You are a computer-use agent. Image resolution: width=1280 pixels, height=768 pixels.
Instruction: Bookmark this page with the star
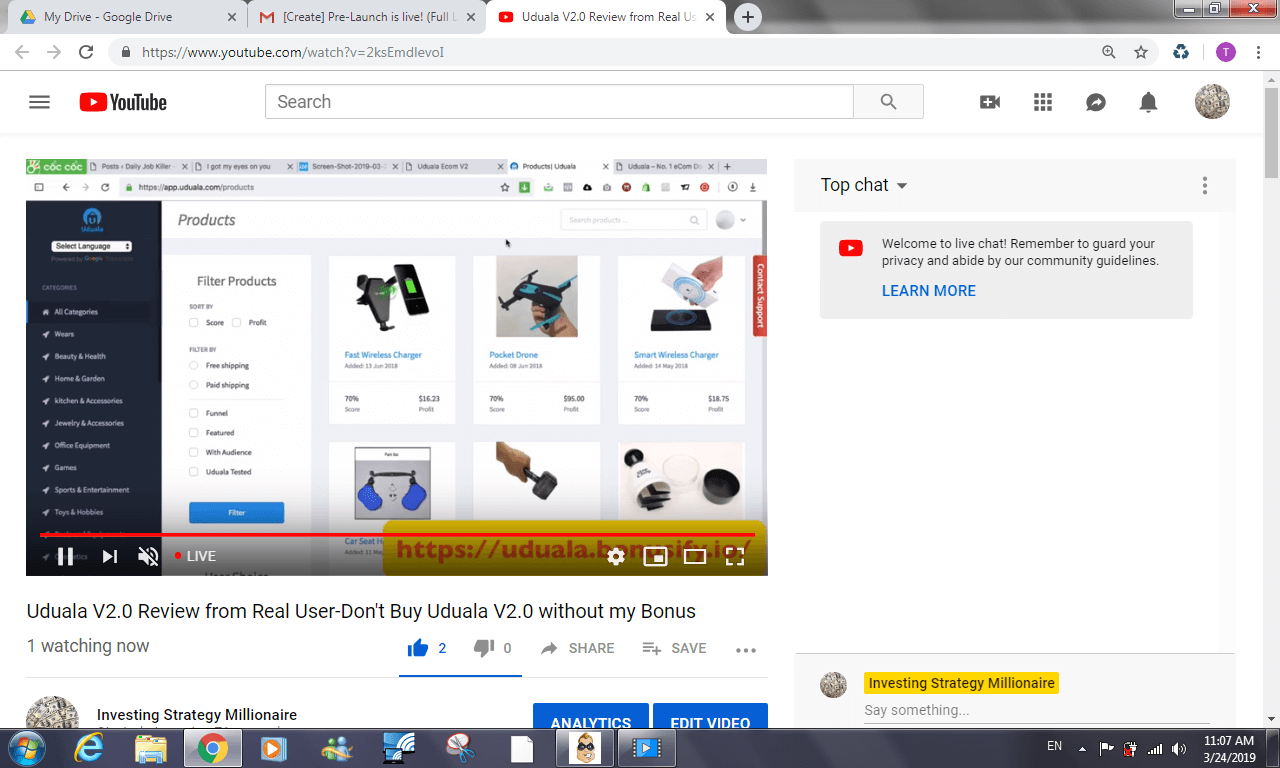(1141, 52)
